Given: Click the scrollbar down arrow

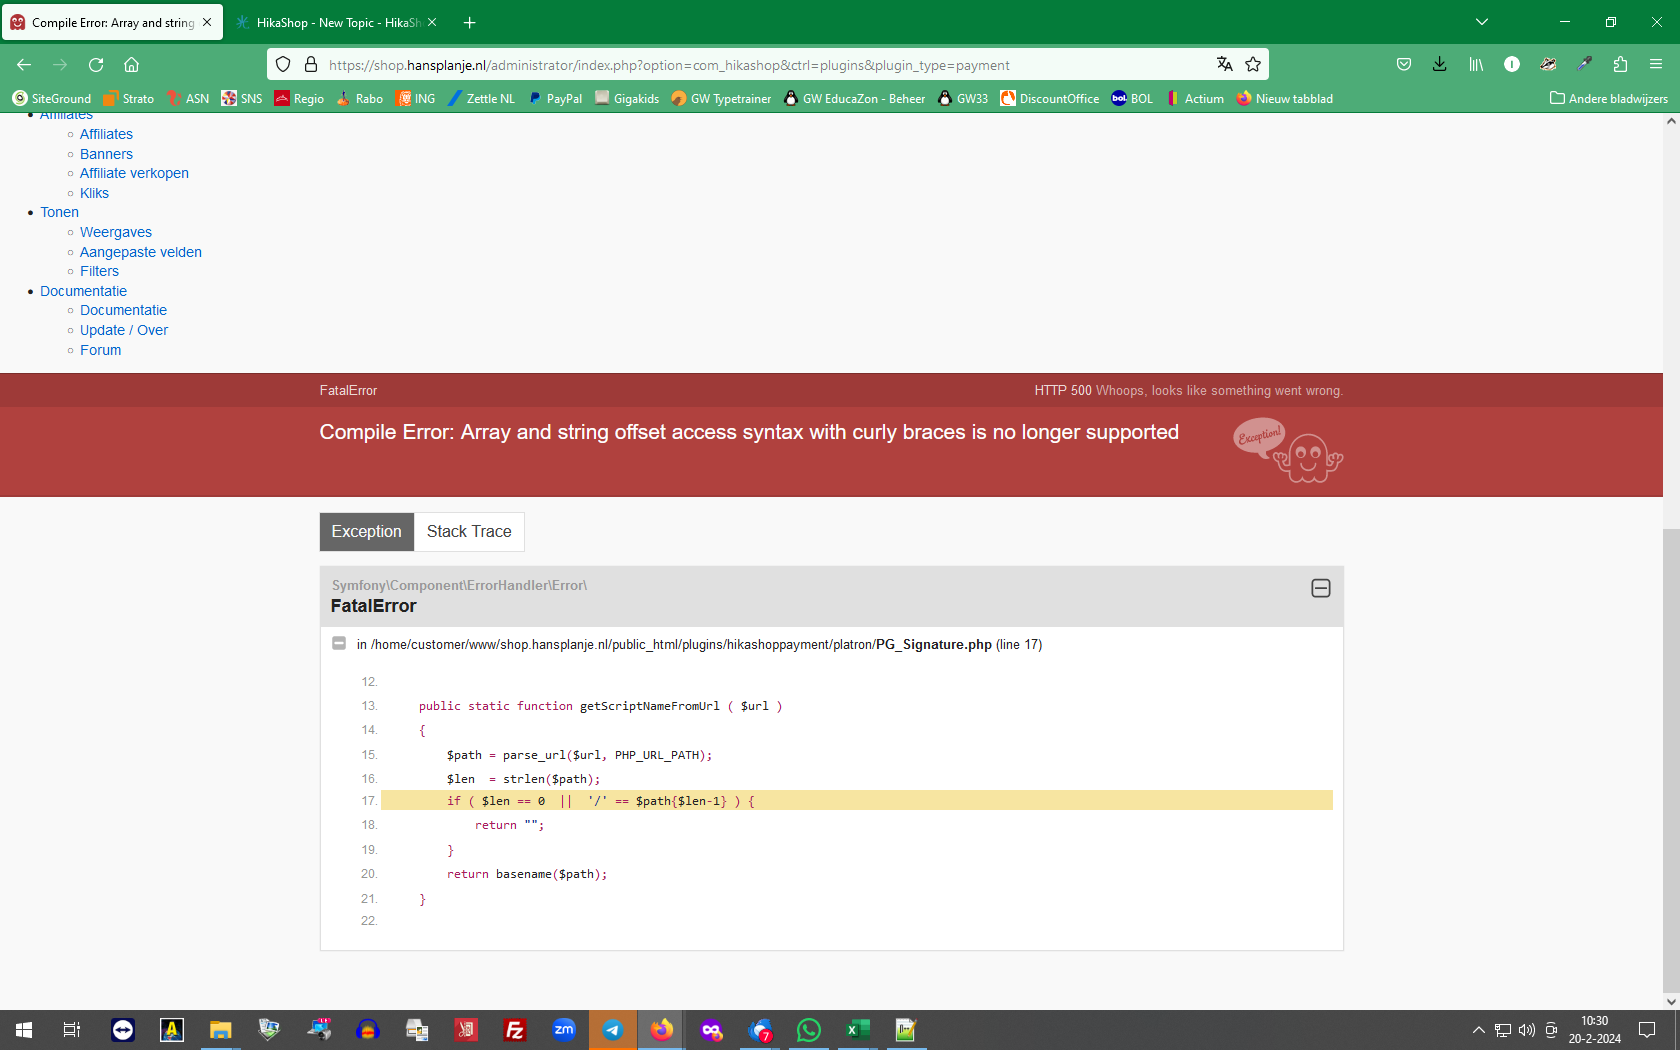Looking at the screenshot, I should point(1671,1001).
